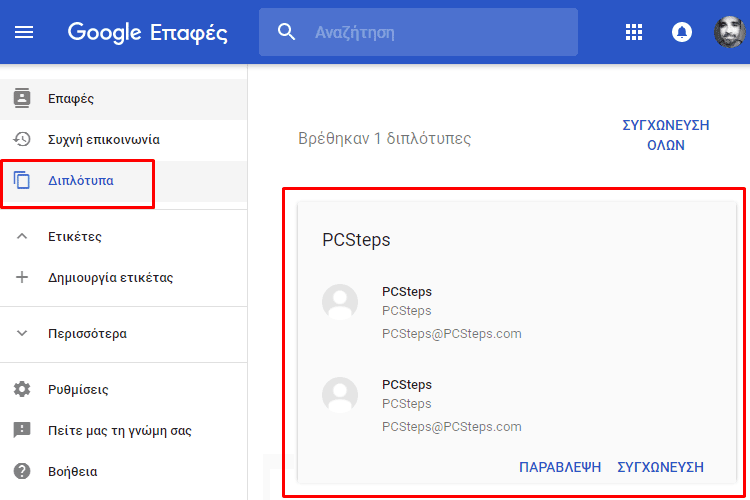
Task: Click plus for Δημιουργία ετικέτας
Action: [22, 277]
